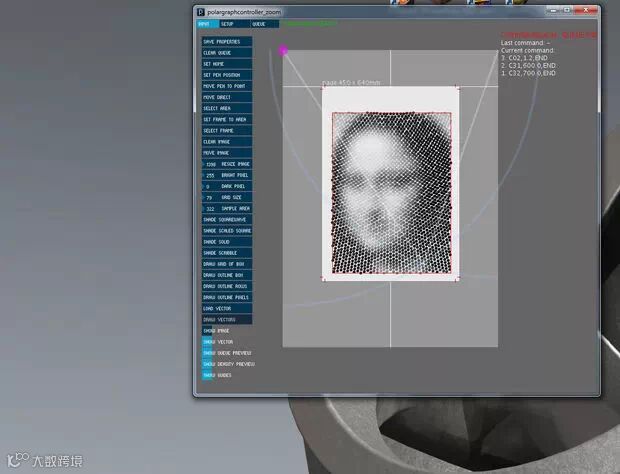Click the Resize Image number field
Image resolution: width=620 pixels, height=474 pixels.
211,164
